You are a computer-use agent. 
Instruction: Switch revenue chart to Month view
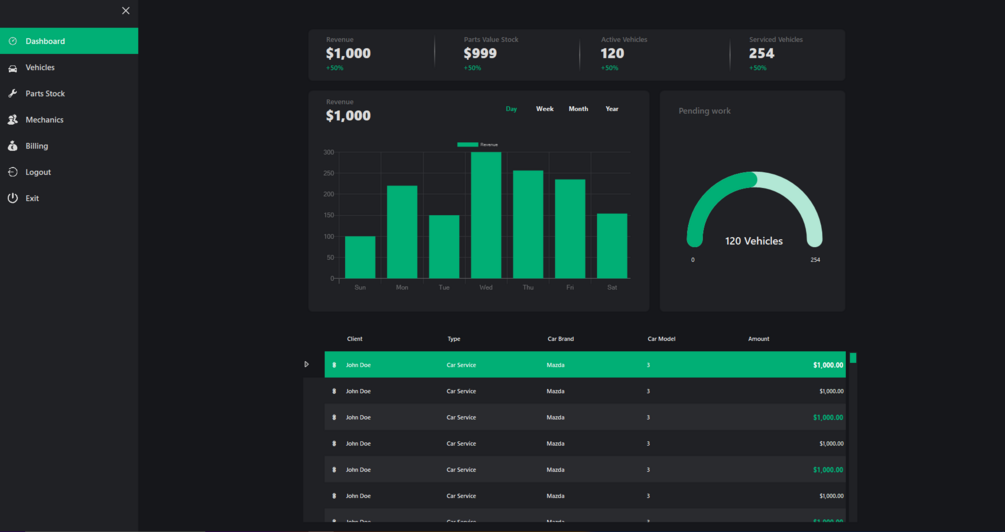(578, 109)
